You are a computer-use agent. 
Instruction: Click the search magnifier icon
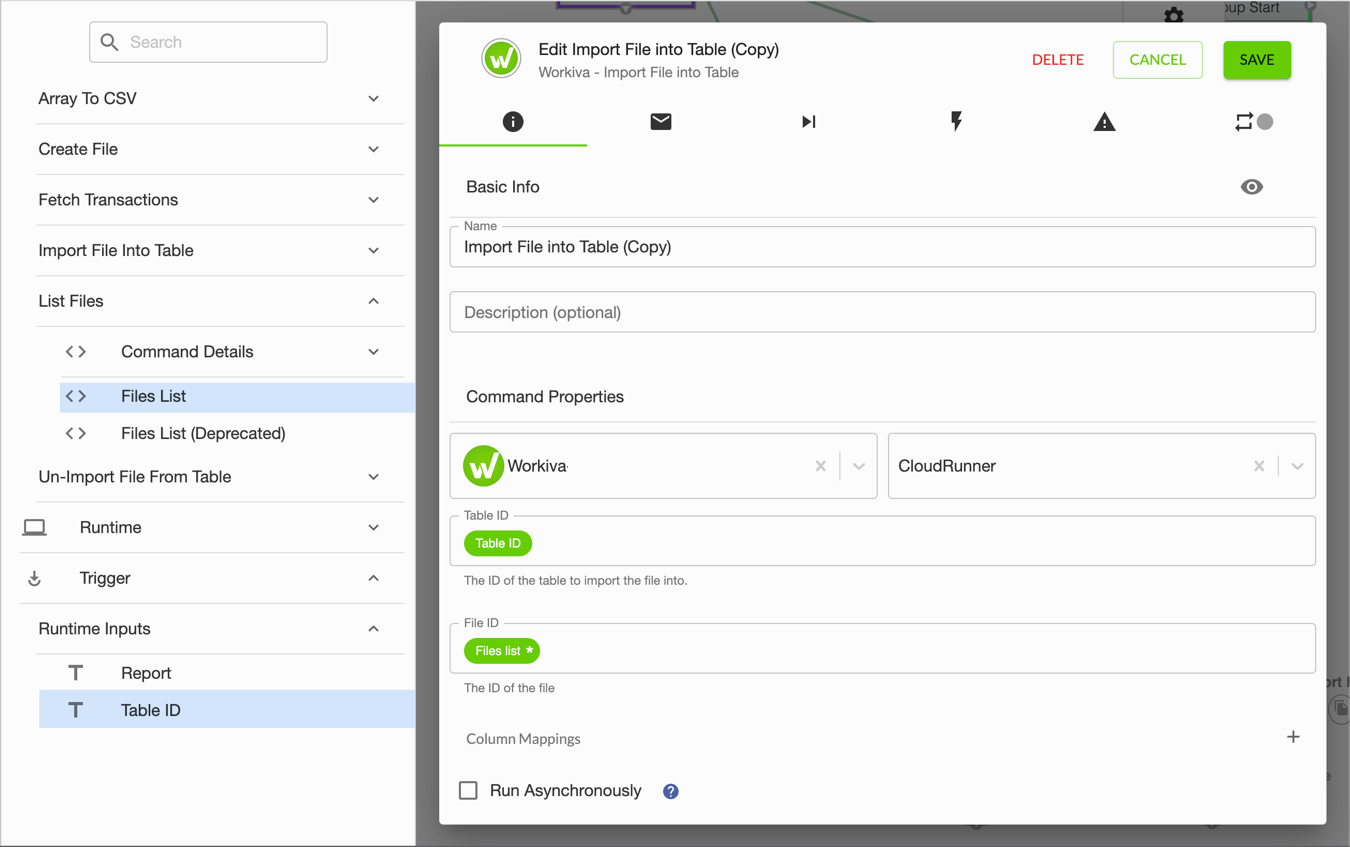click(110, 42)
